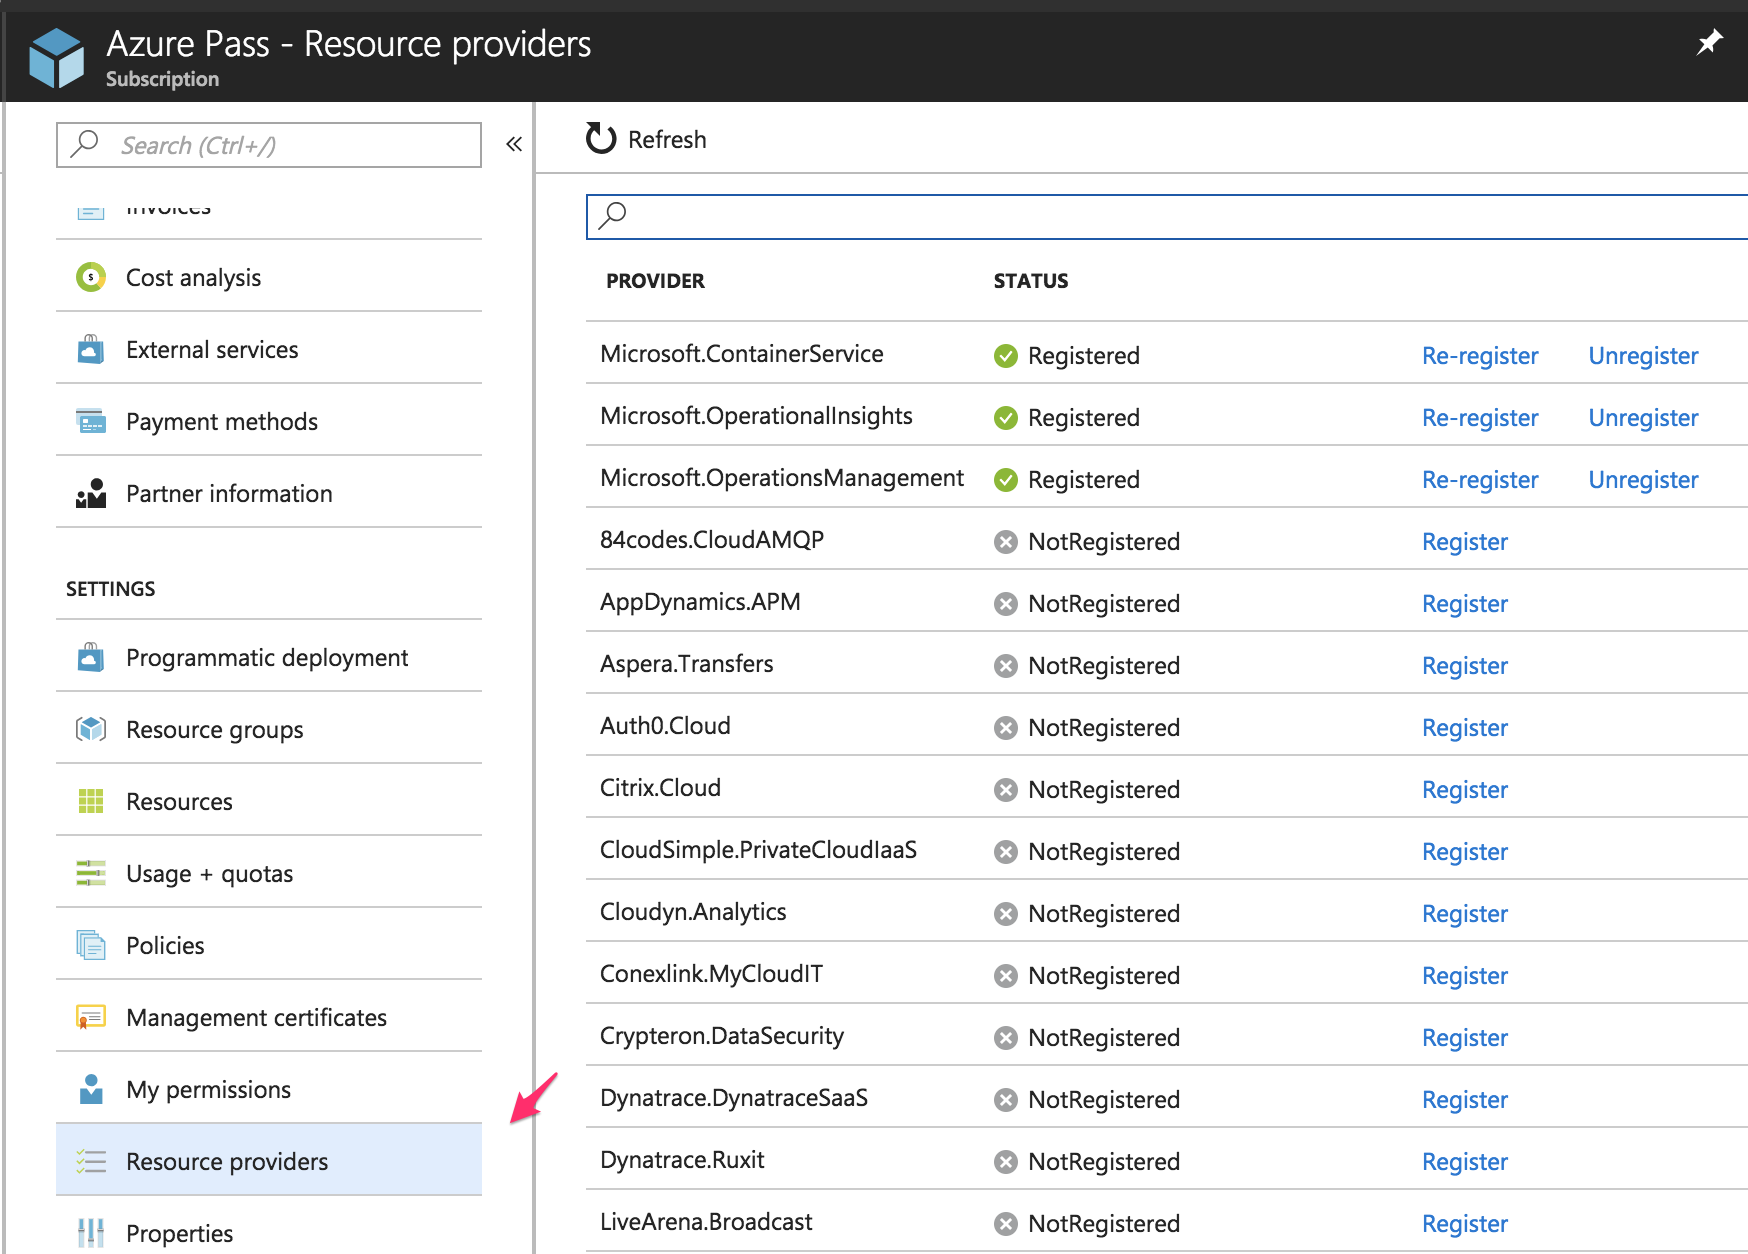Unregister Microsoft.OperationsManagement

[x=1643, y=480]
